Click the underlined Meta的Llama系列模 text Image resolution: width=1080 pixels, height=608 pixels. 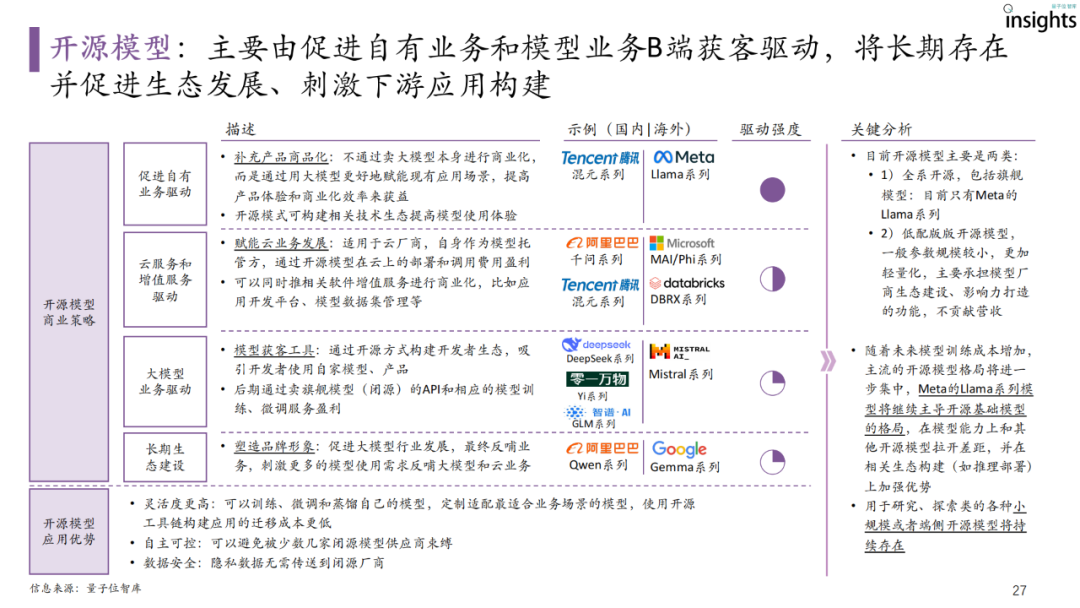(975, 389)
